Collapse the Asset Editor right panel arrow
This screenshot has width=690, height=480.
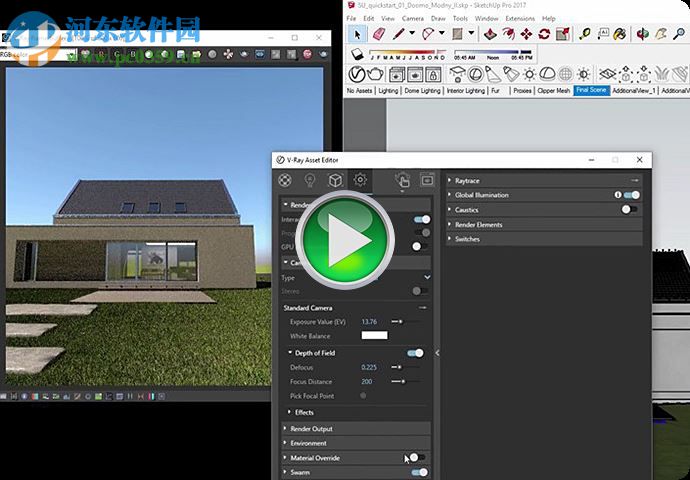coord(437,353)
